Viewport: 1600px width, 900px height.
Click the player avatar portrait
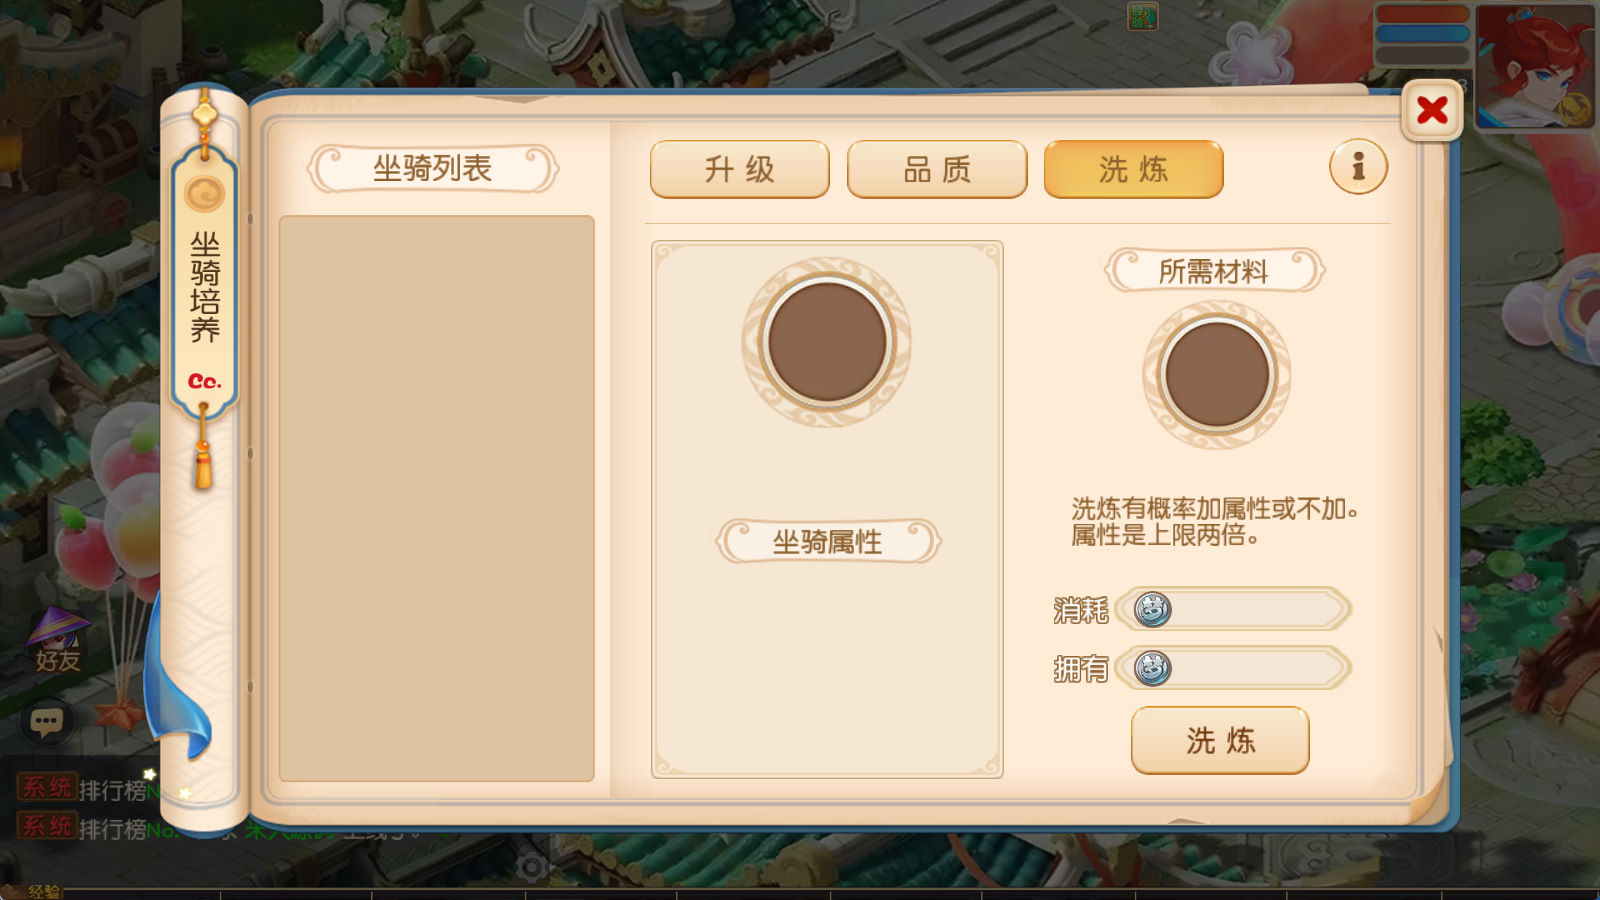[1535, 66]
